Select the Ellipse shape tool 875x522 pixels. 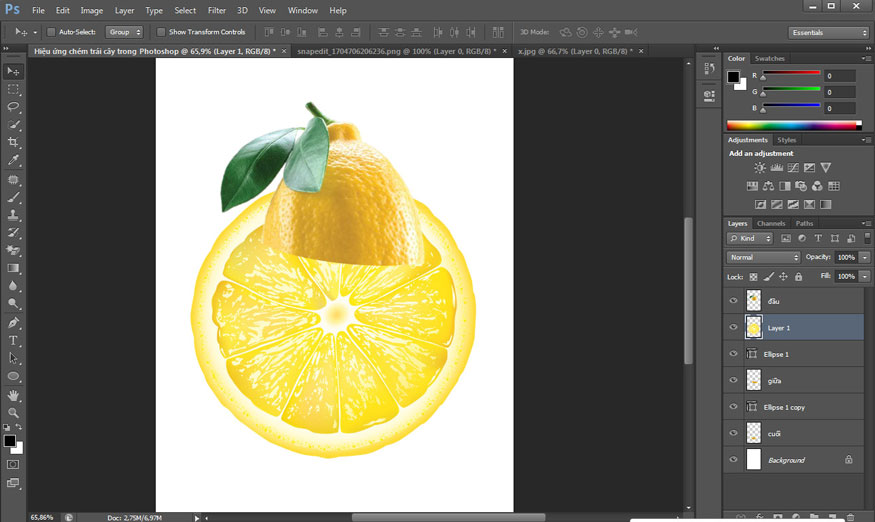click(13, 376)
